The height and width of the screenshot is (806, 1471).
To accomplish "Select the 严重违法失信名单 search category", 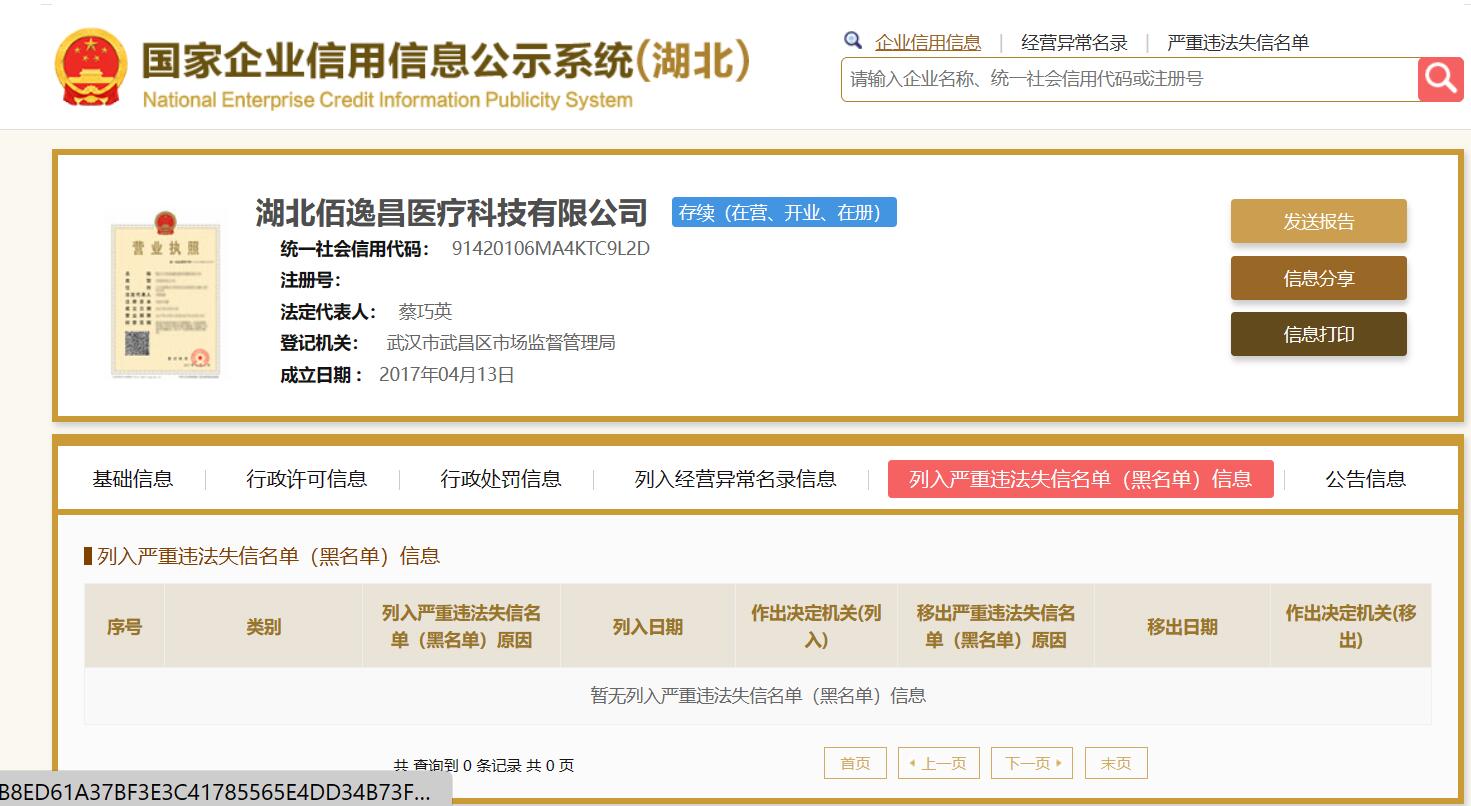I will 1238,42.
